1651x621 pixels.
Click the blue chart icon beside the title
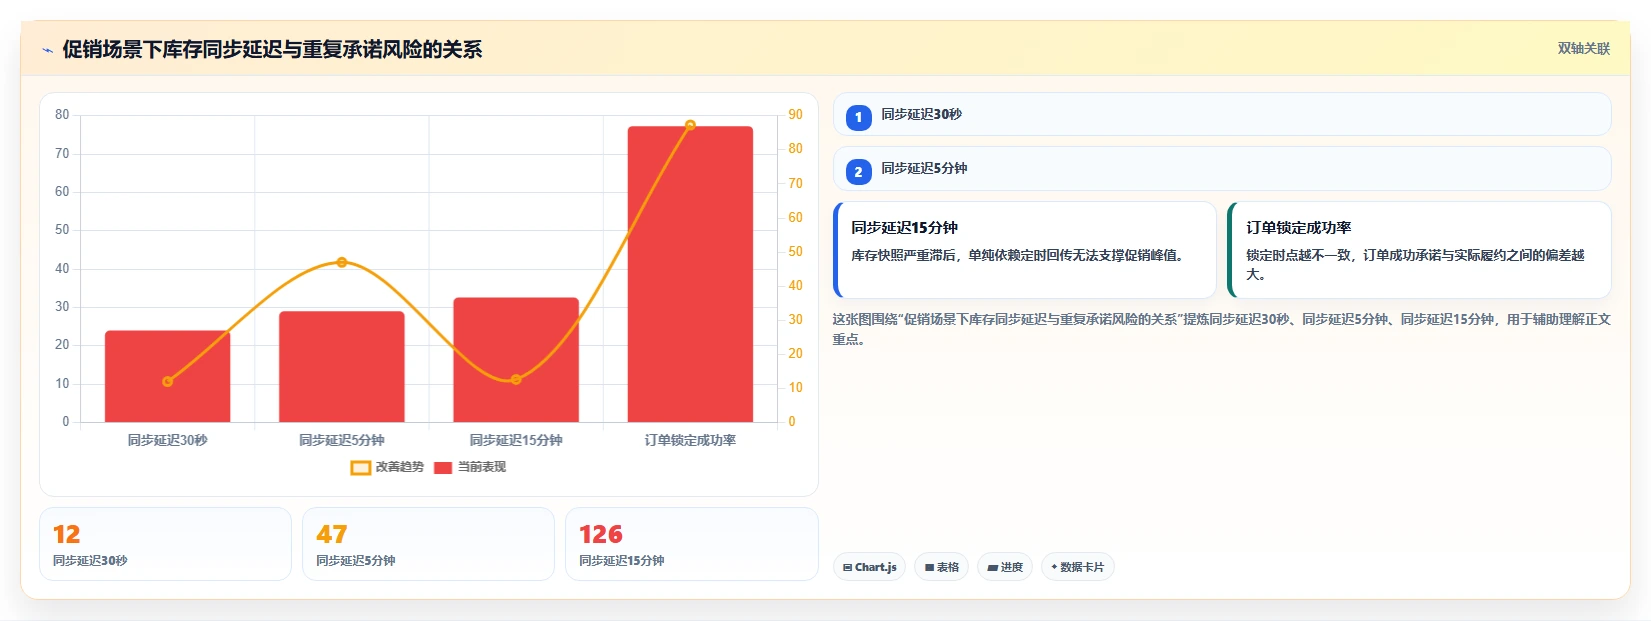point(47,50)
